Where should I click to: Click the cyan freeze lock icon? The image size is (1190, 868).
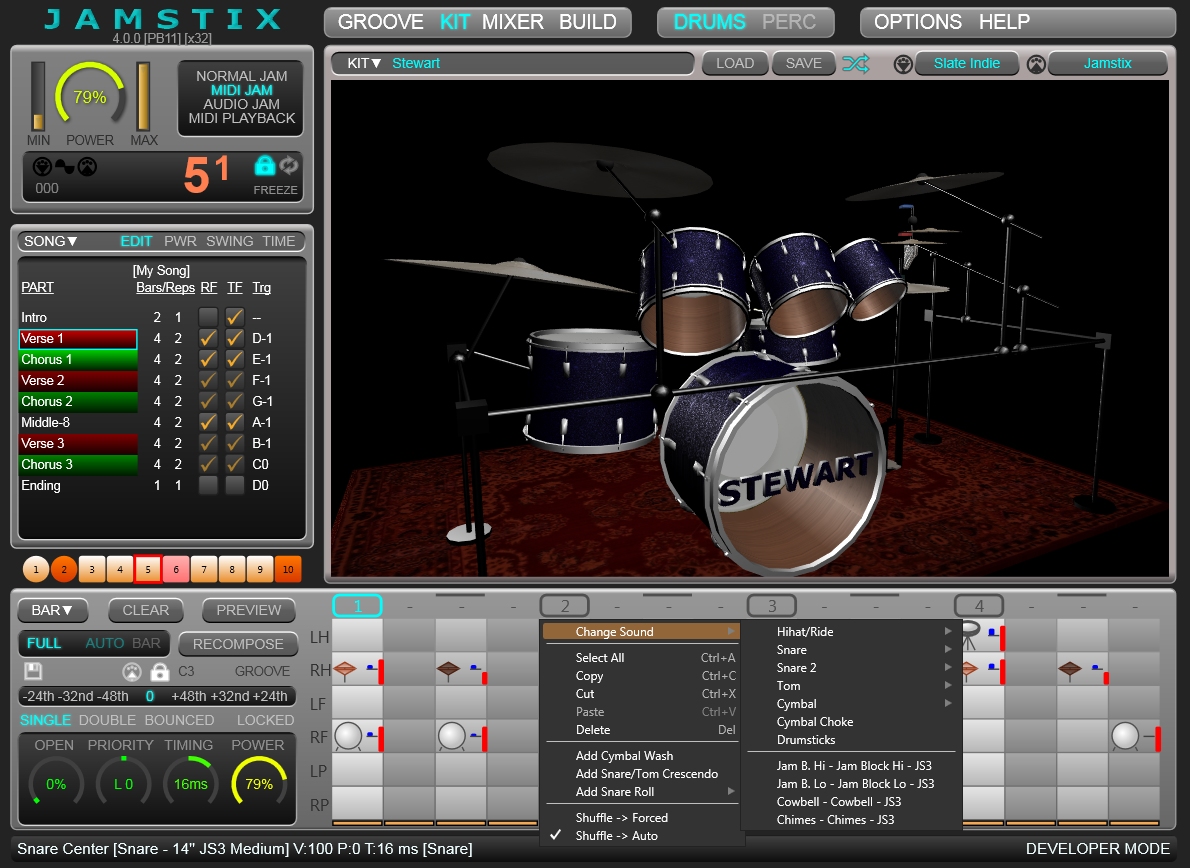[x=264, y=166]
